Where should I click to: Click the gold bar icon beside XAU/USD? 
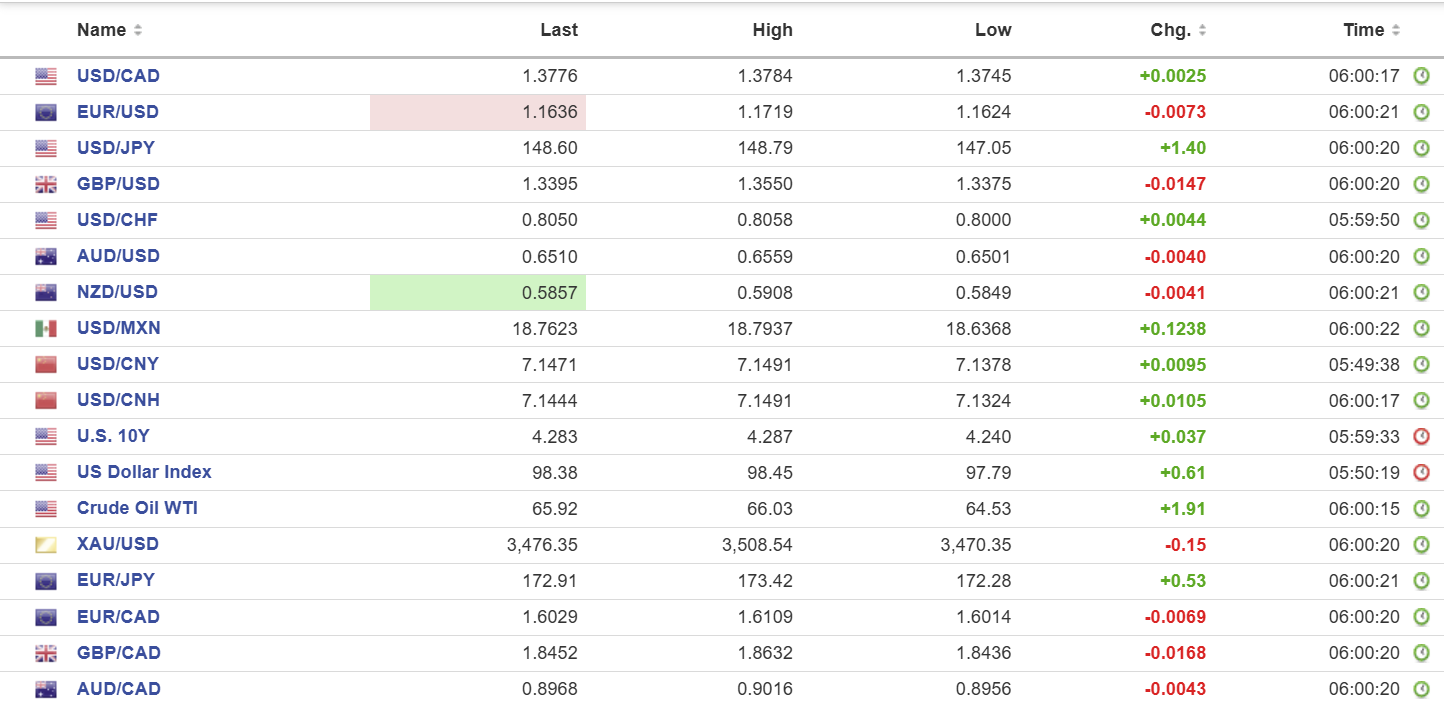tap(46, 545)
